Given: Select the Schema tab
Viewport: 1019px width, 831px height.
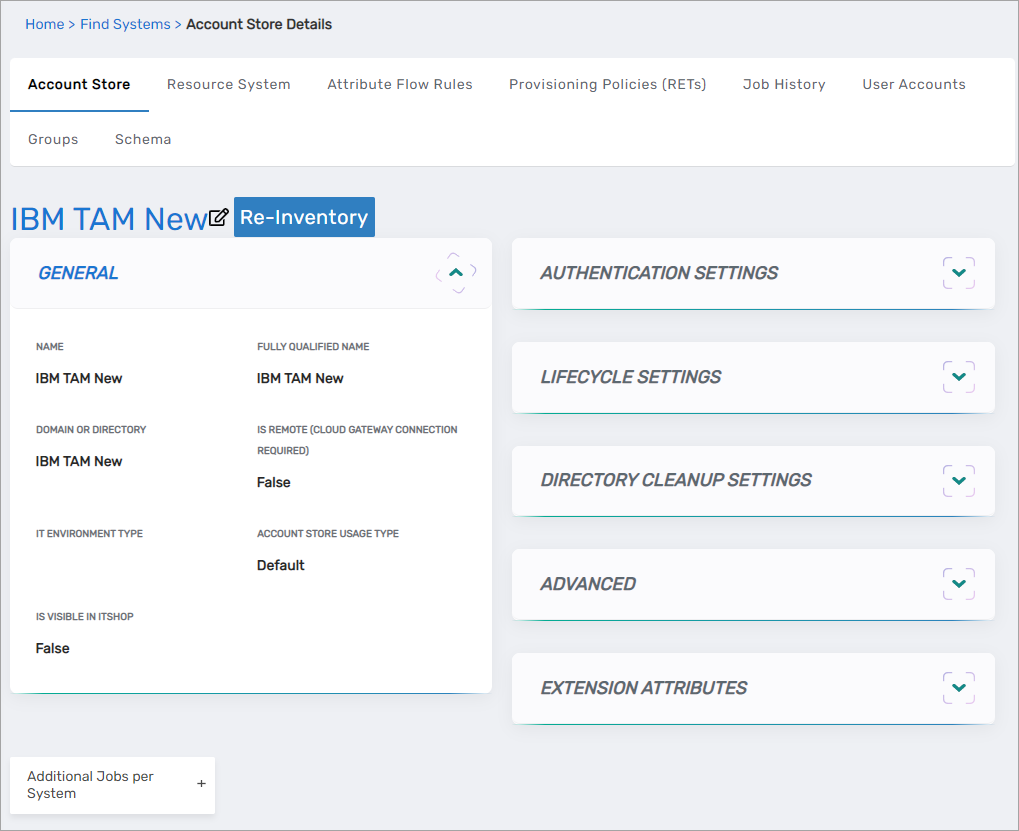Looking at the screenshot, I should tap(143, 139).
